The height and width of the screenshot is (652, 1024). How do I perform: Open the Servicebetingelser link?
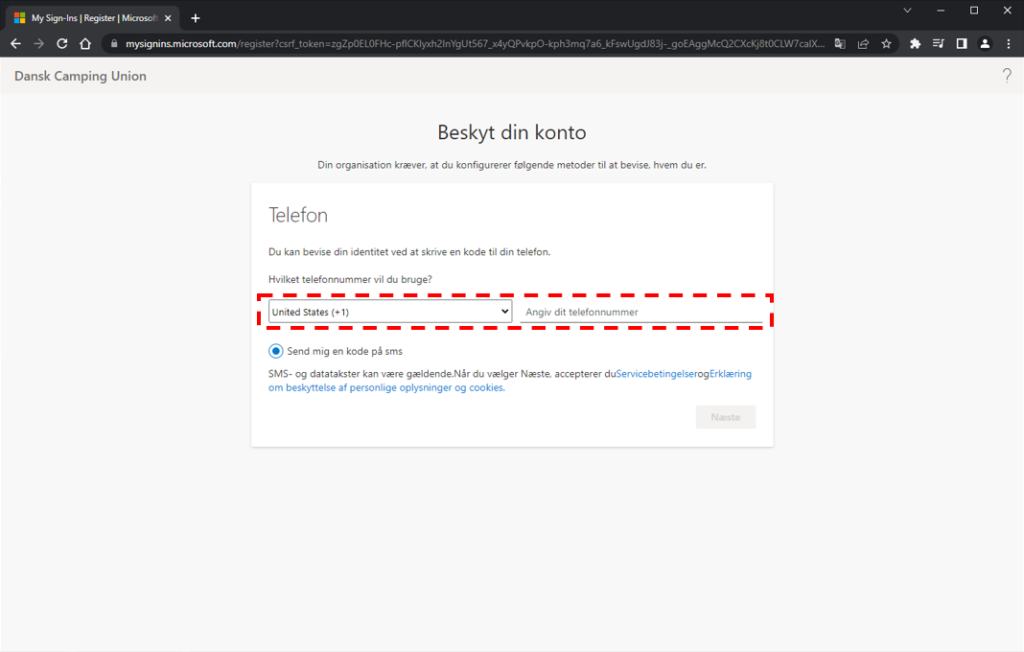pos(657,373)
